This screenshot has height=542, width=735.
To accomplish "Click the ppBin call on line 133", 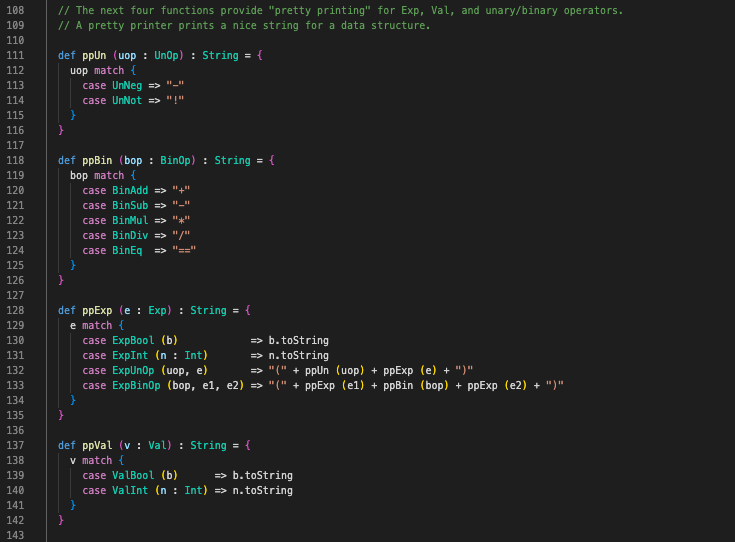I will click(x=398, y=385).
